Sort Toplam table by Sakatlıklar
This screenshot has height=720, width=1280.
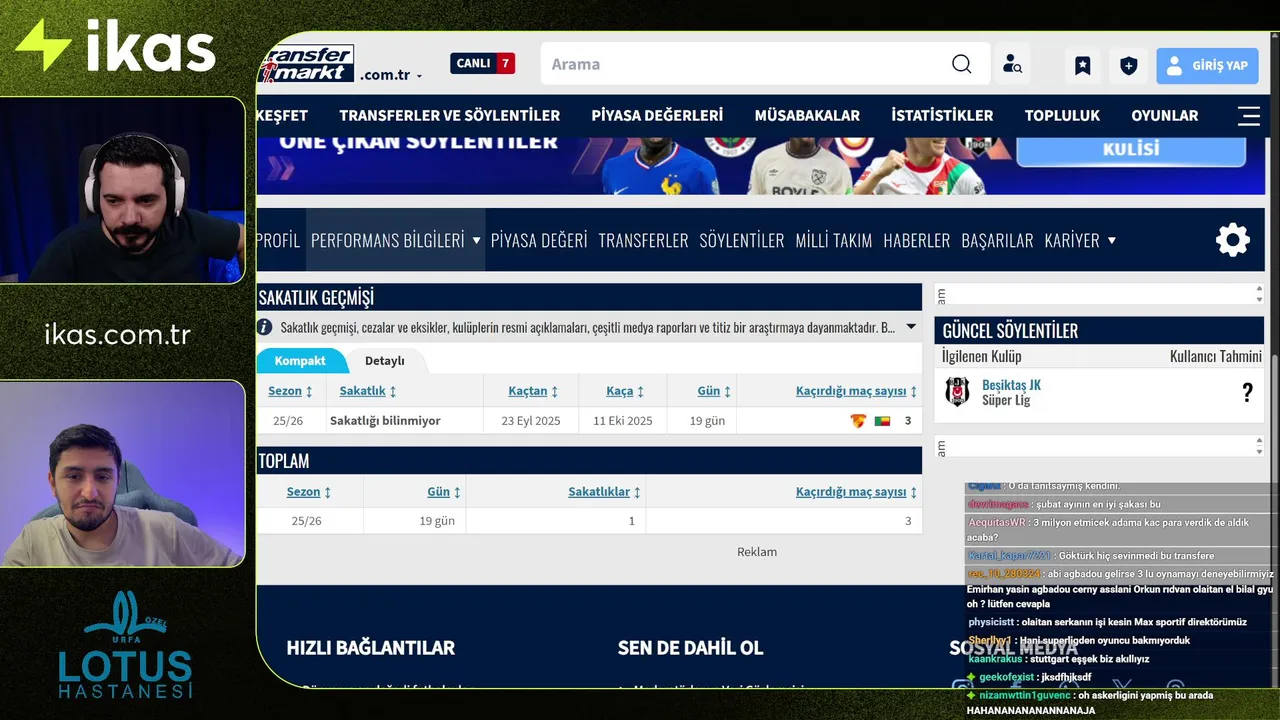pyautogui.click(x=604, y=492)
